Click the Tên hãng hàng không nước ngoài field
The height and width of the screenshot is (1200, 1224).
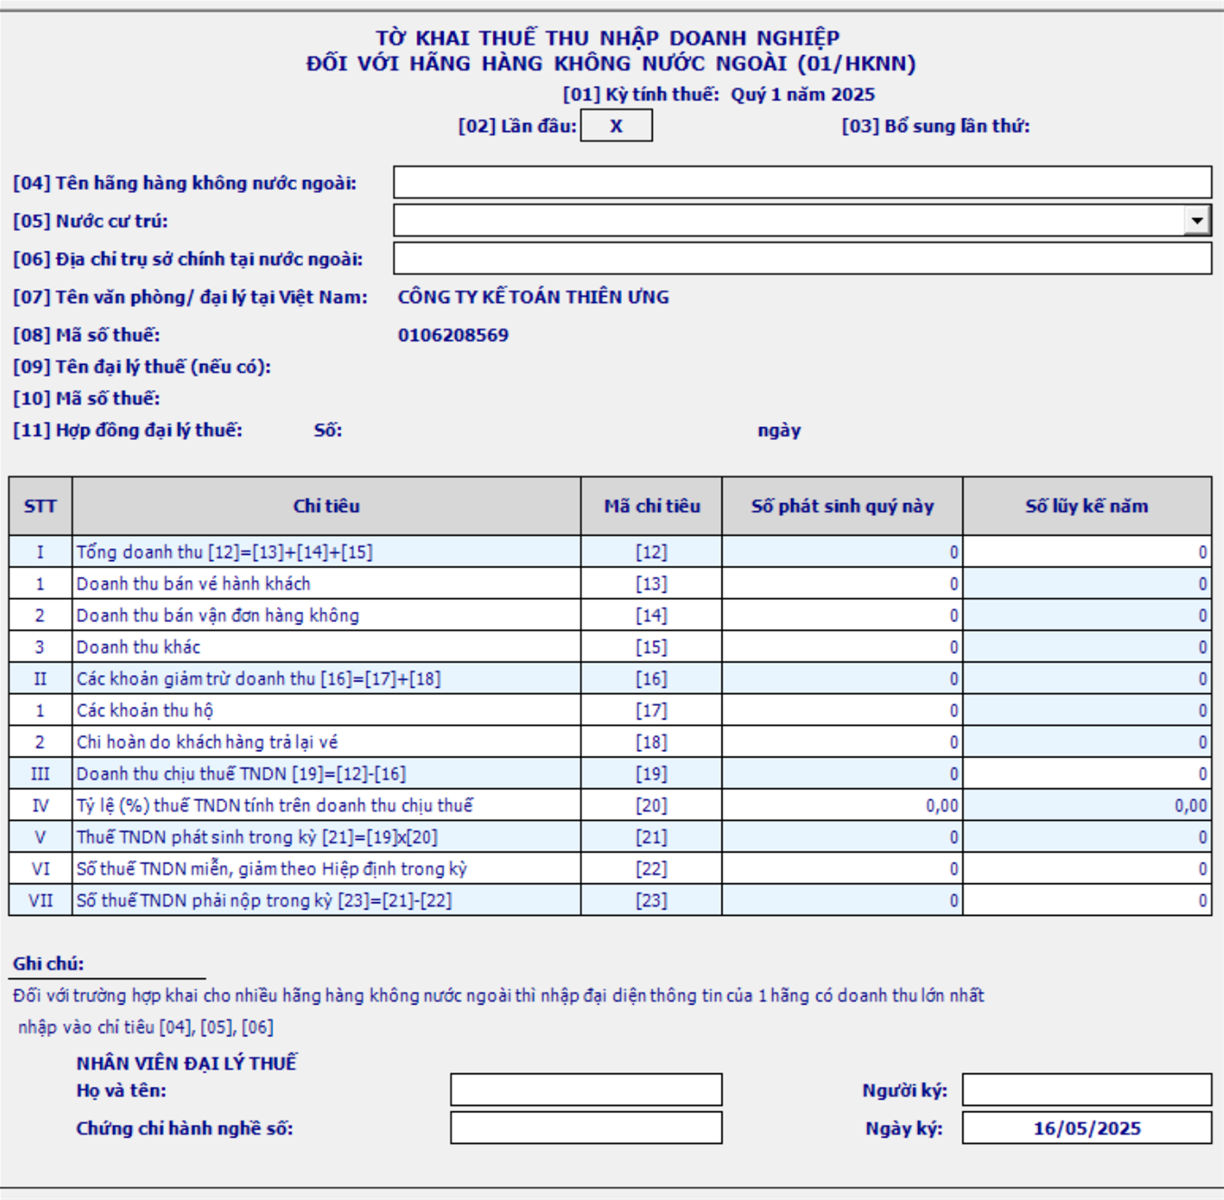tap(801, 182)
